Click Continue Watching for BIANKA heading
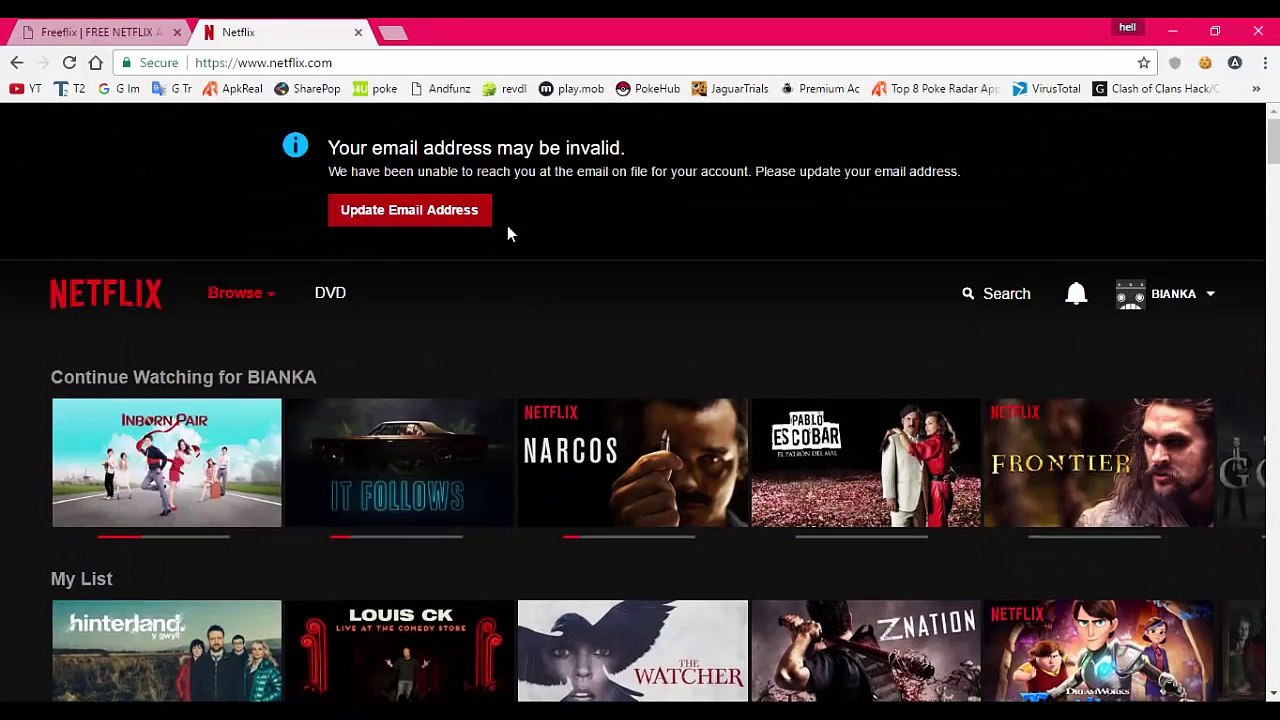1280x720 pixels. (x=184, y=377)
